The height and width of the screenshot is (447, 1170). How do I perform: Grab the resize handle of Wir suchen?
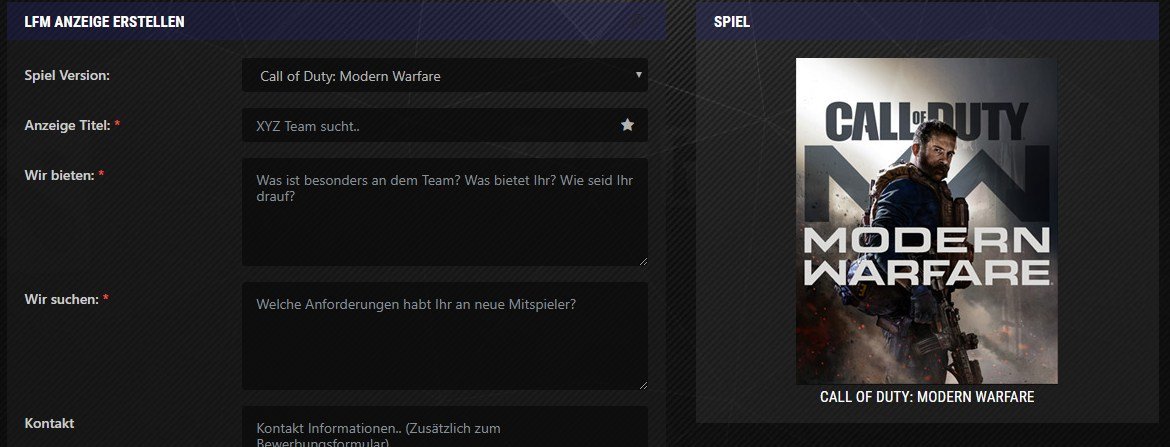point(642,384)
